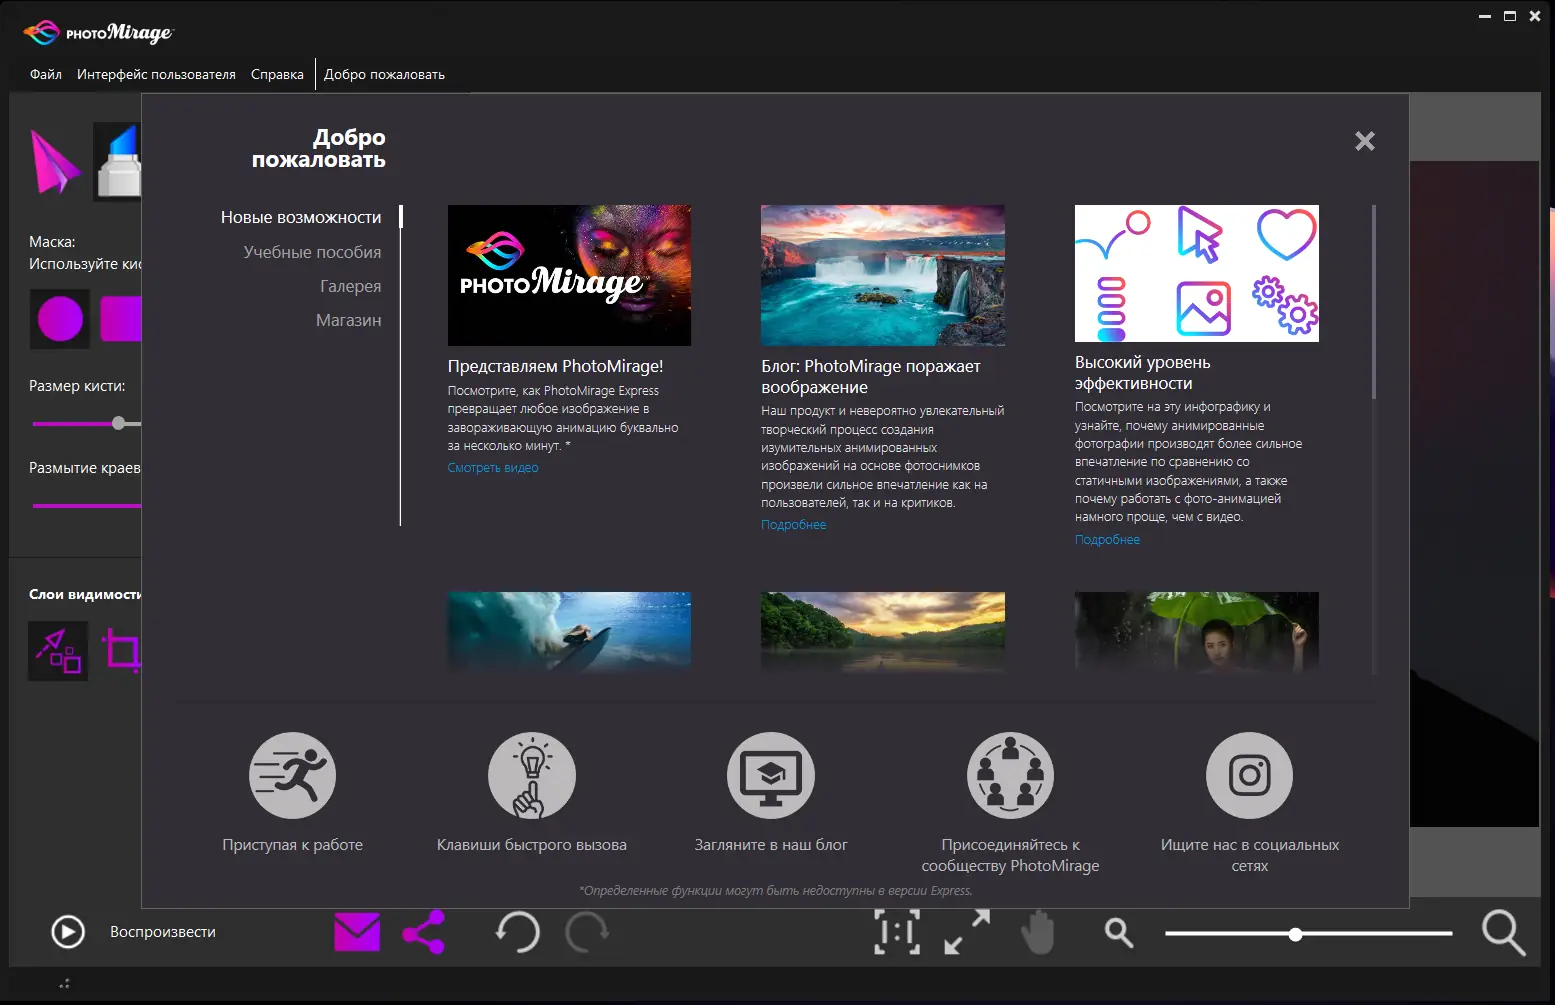The image size is (1555, 1005).
Task: Click the pink share icon
Action: click(x=424, y=932)
